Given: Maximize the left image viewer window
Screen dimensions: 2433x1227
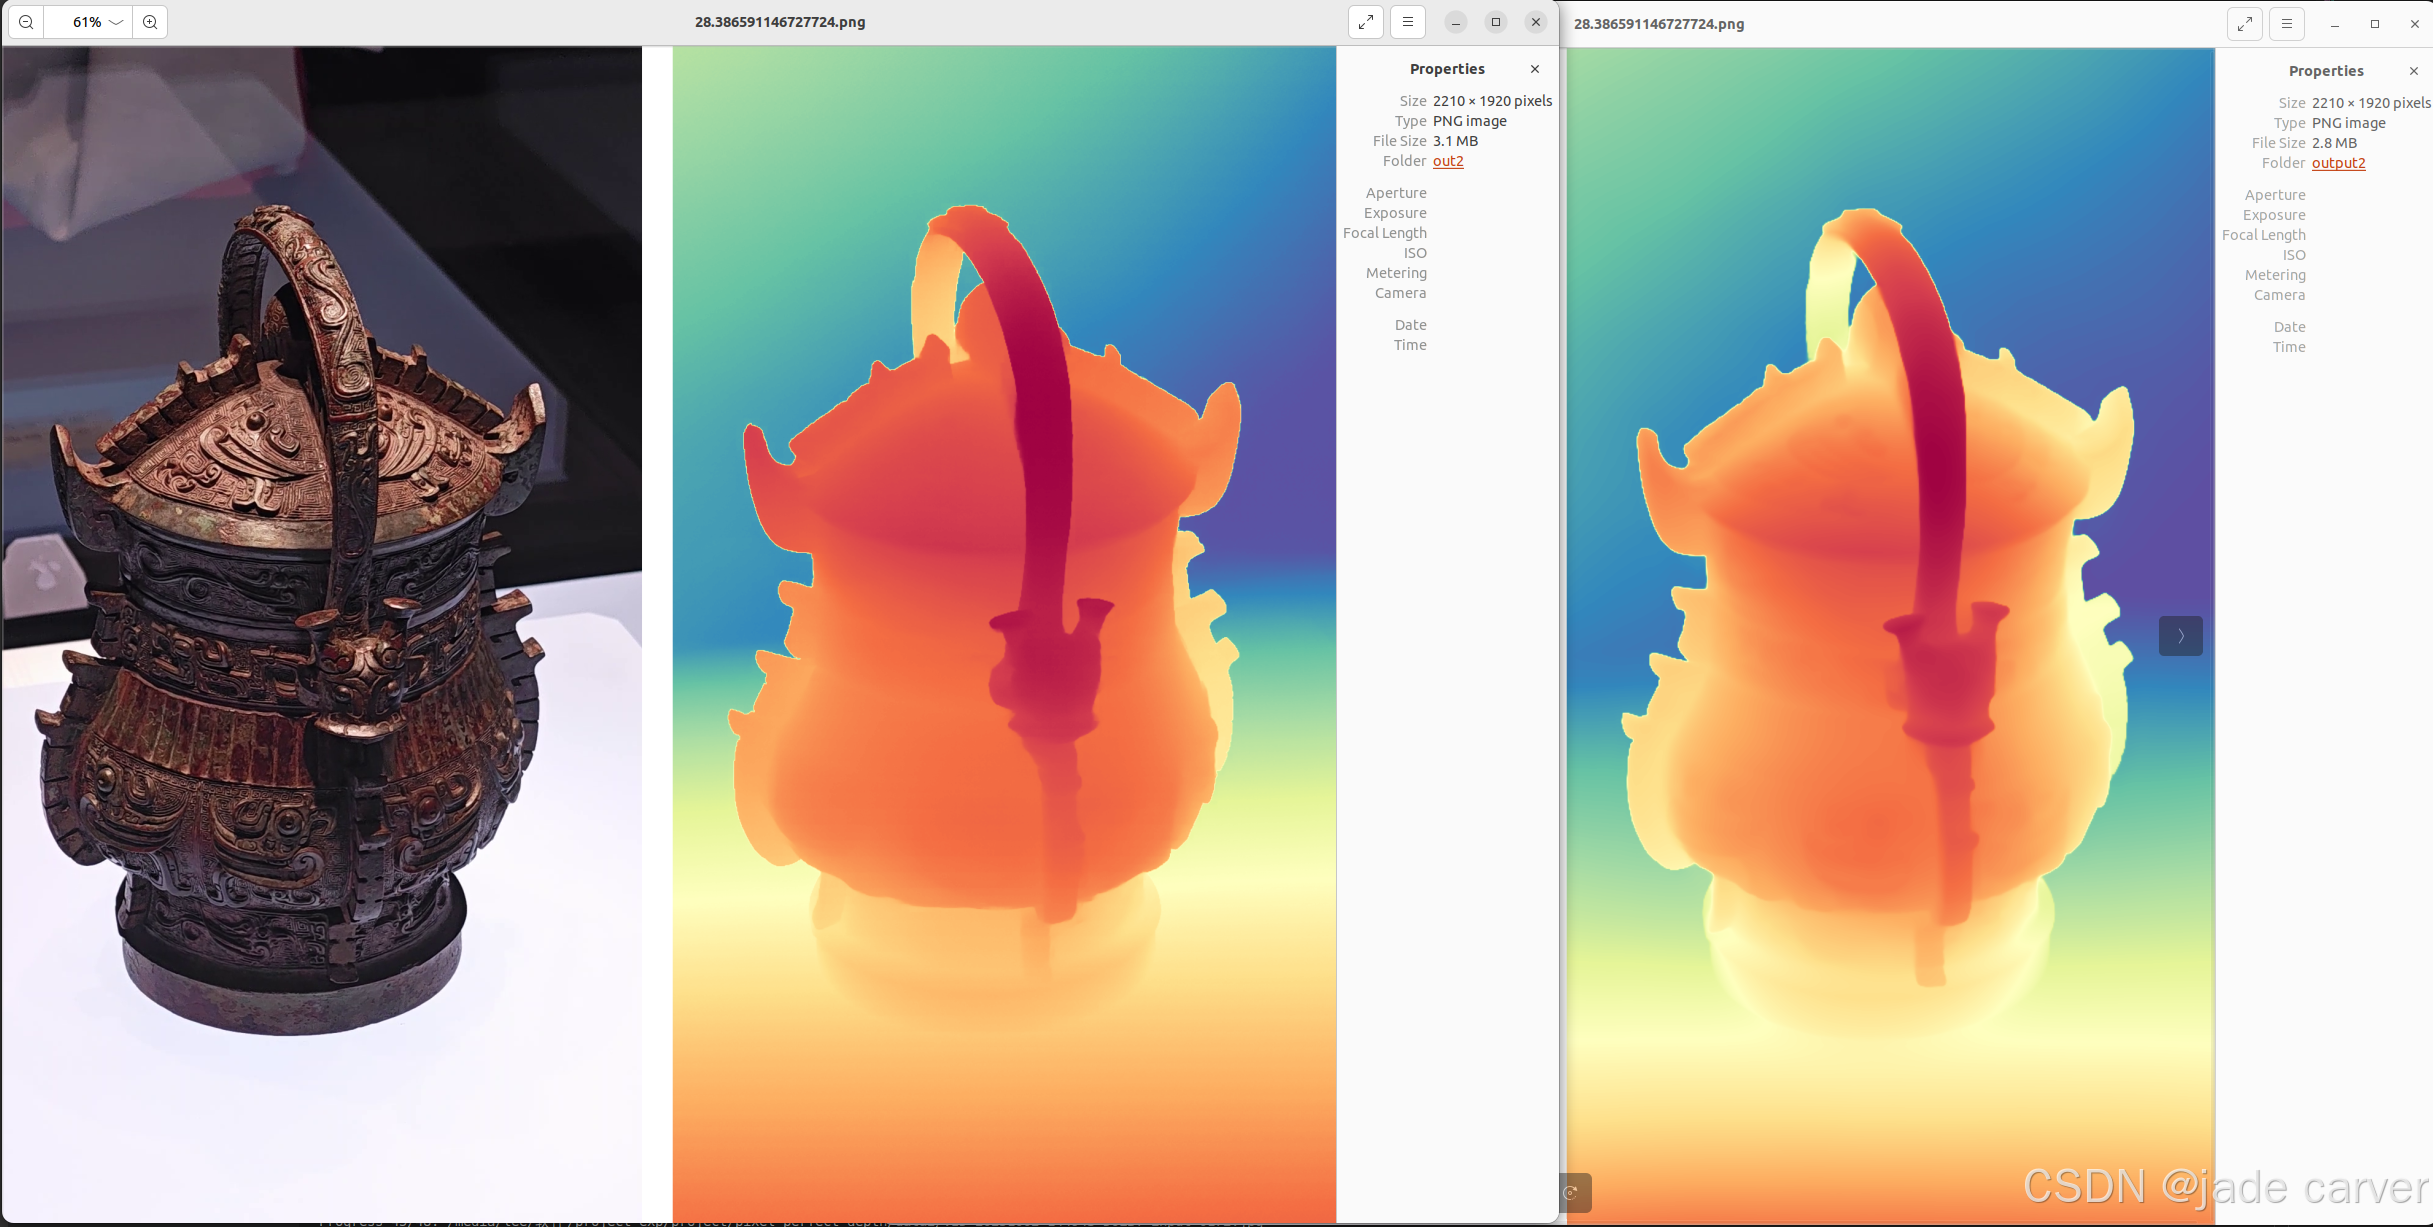Looking at the screenshot, I should pyautogui.click(x=1496, y=22).
